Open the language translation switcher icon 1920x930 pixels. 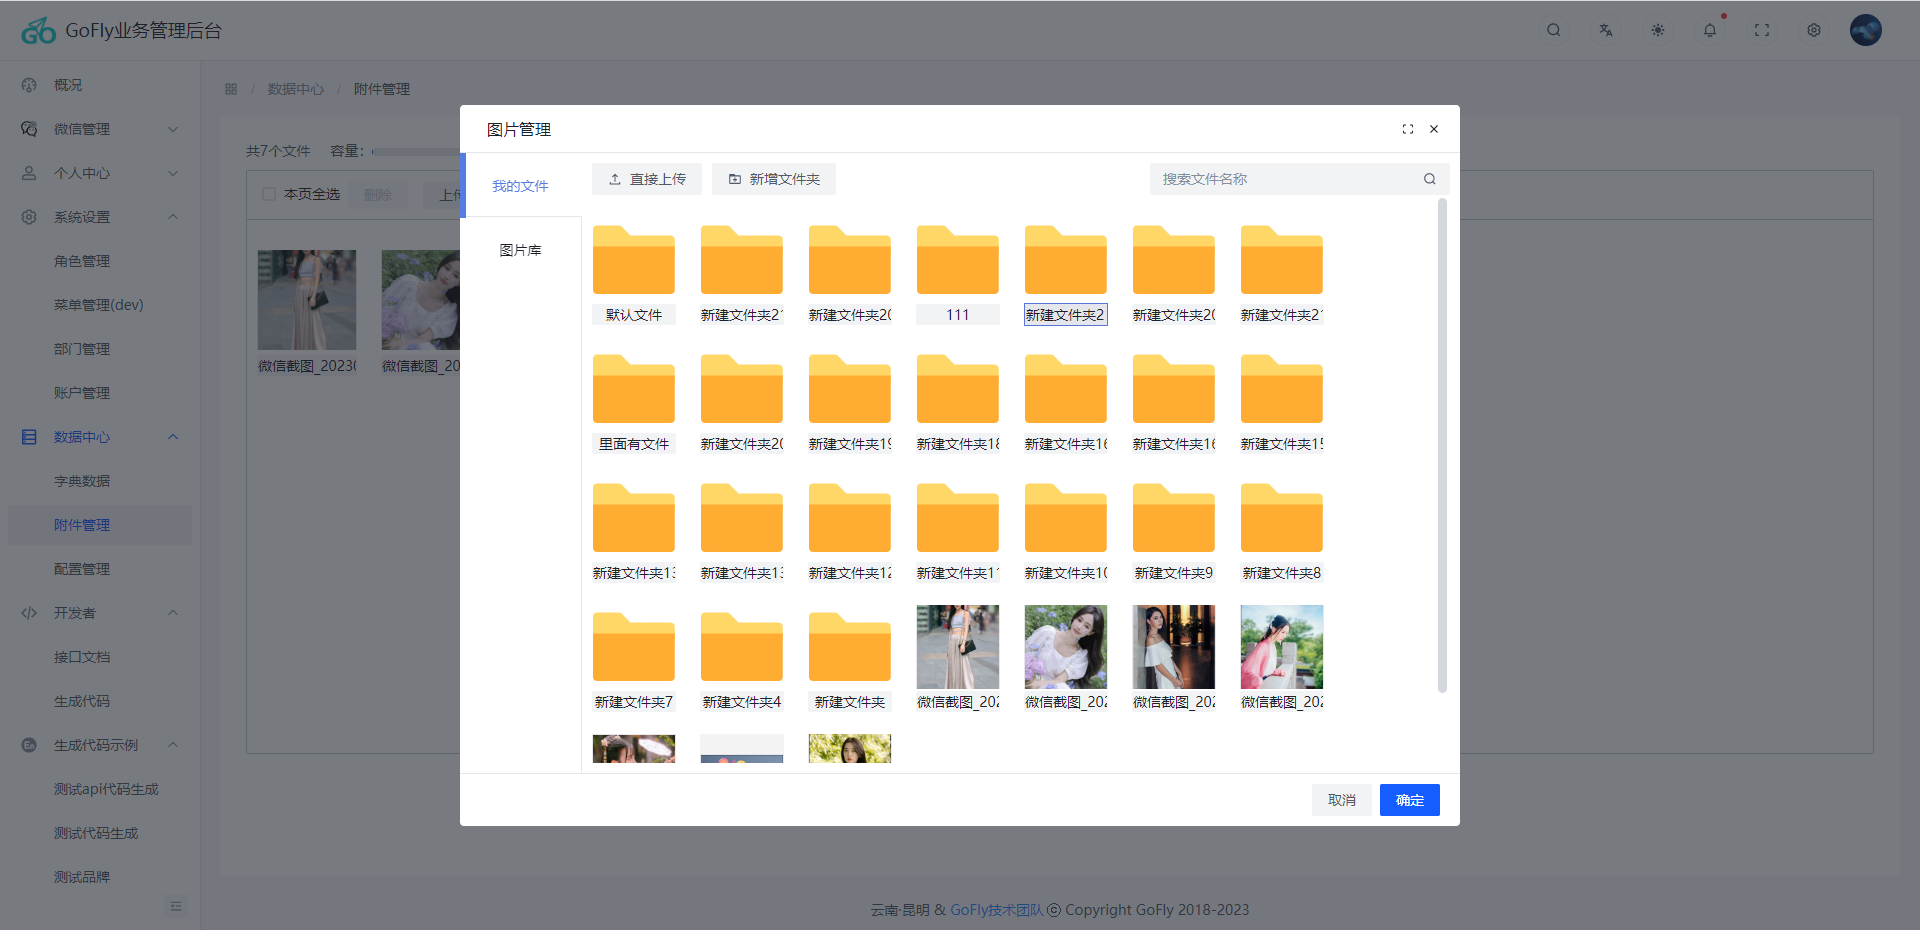point(1605,30)
